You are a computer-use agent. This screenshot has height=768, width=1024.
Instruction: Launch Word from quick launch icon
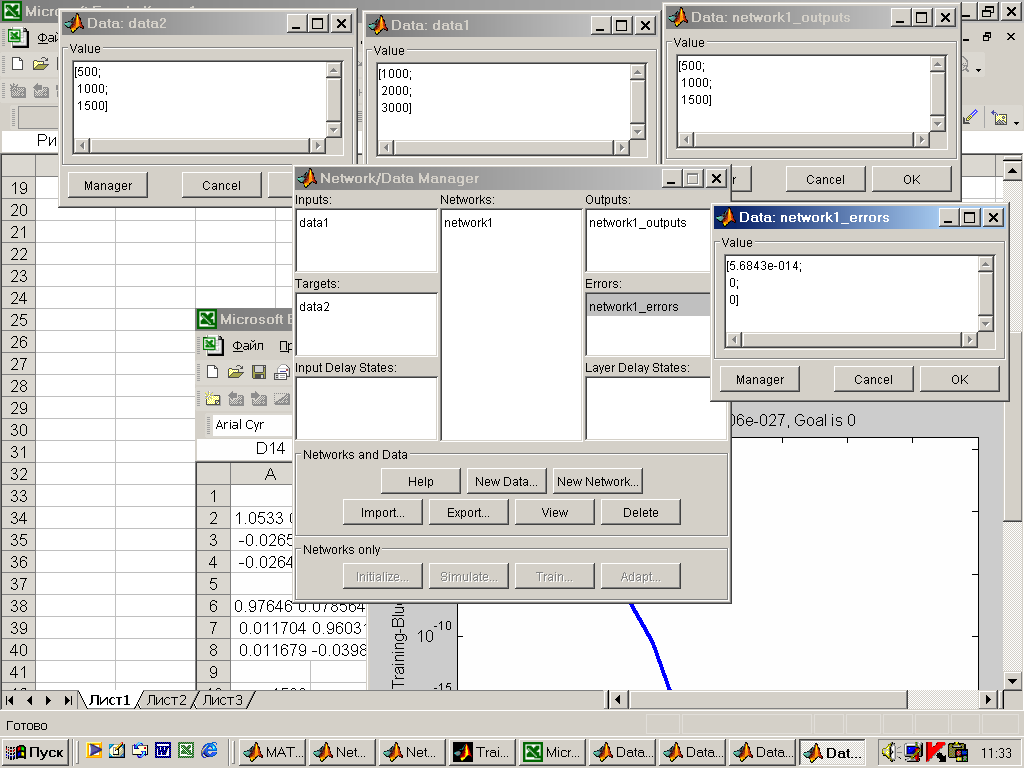point(163,750)
